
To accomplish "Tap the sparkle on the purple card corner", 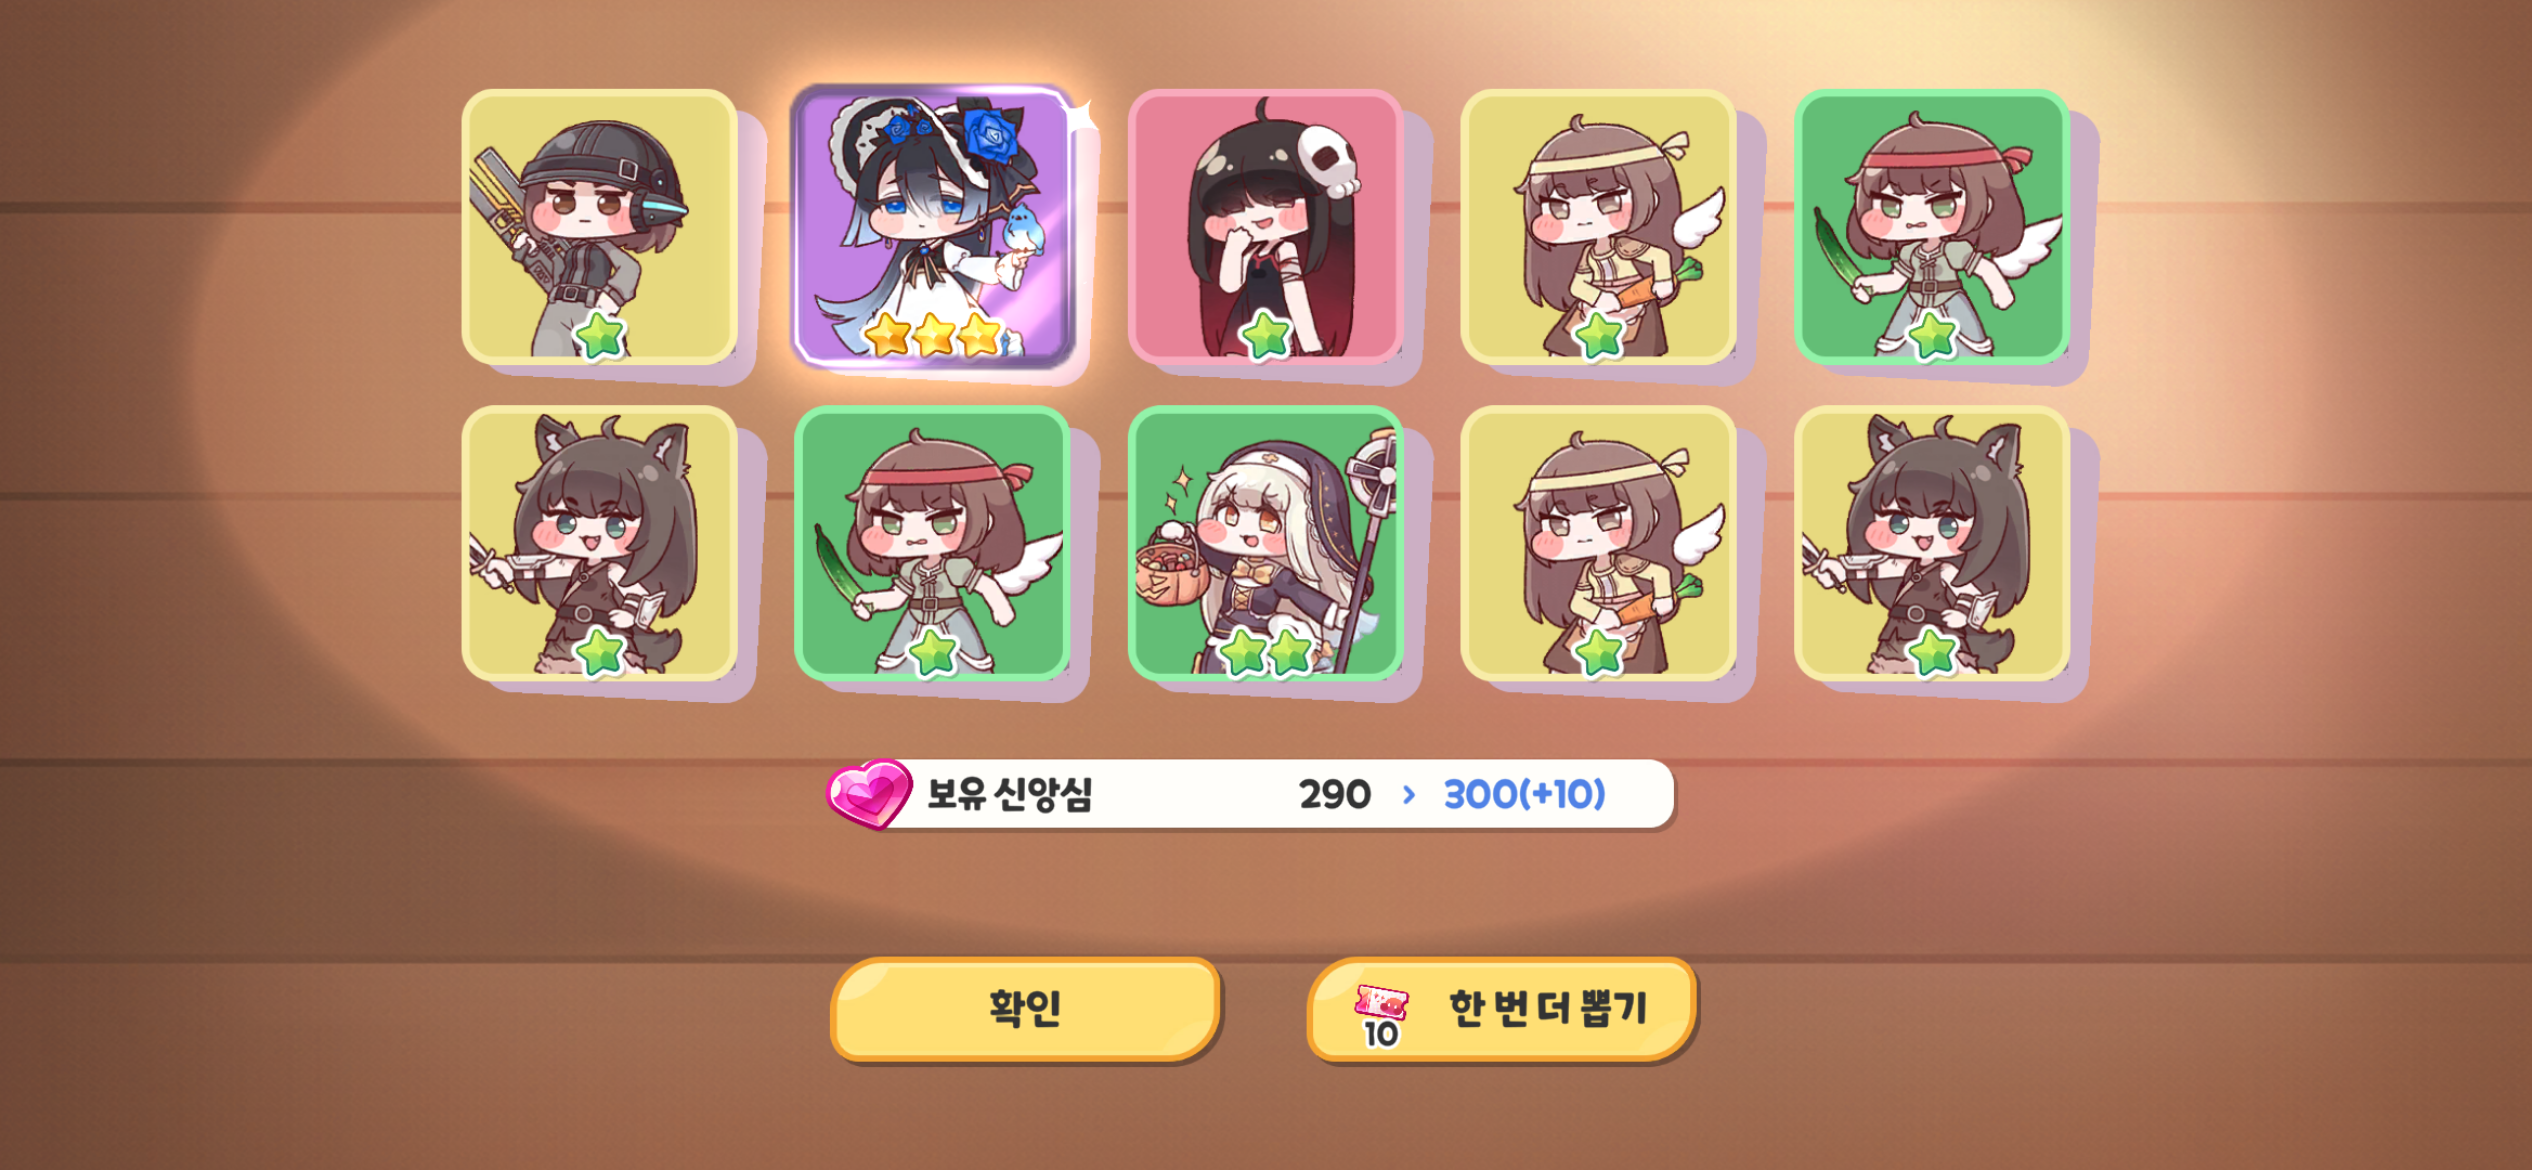I will tap(1081, 118).
